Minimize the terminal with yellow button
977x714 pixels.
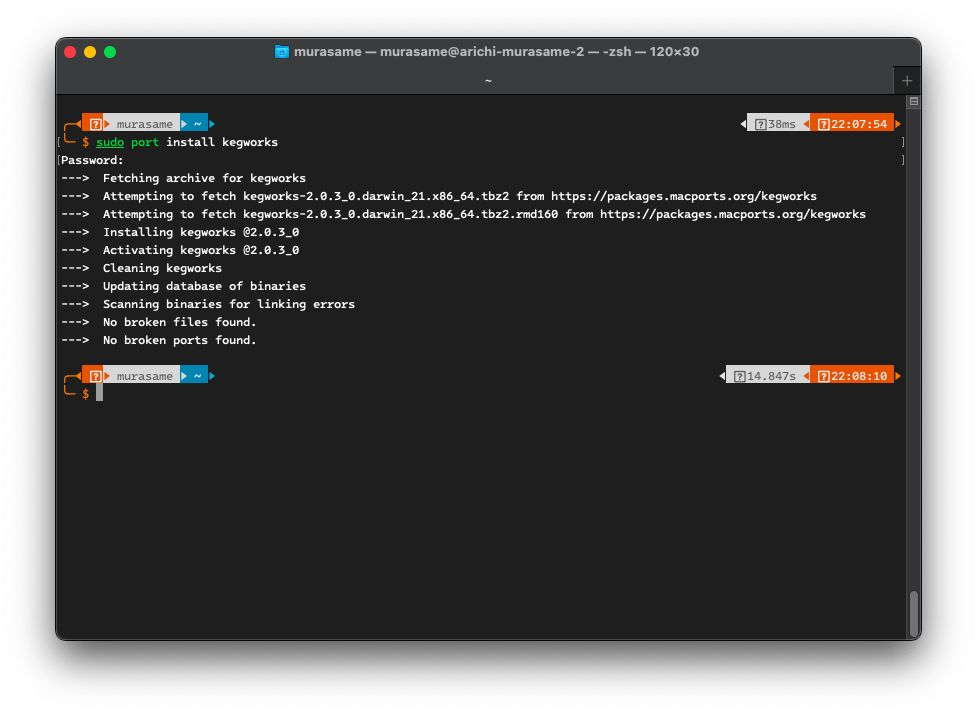tap(90, 52)
